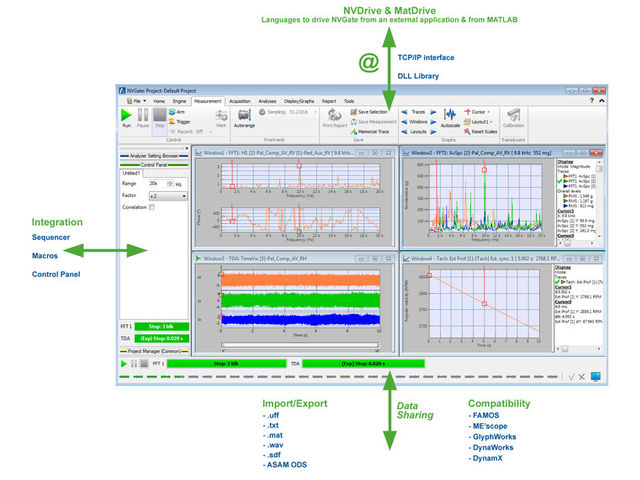
Task: Click the Print Report icon
Action: click(x=333, y=119)
